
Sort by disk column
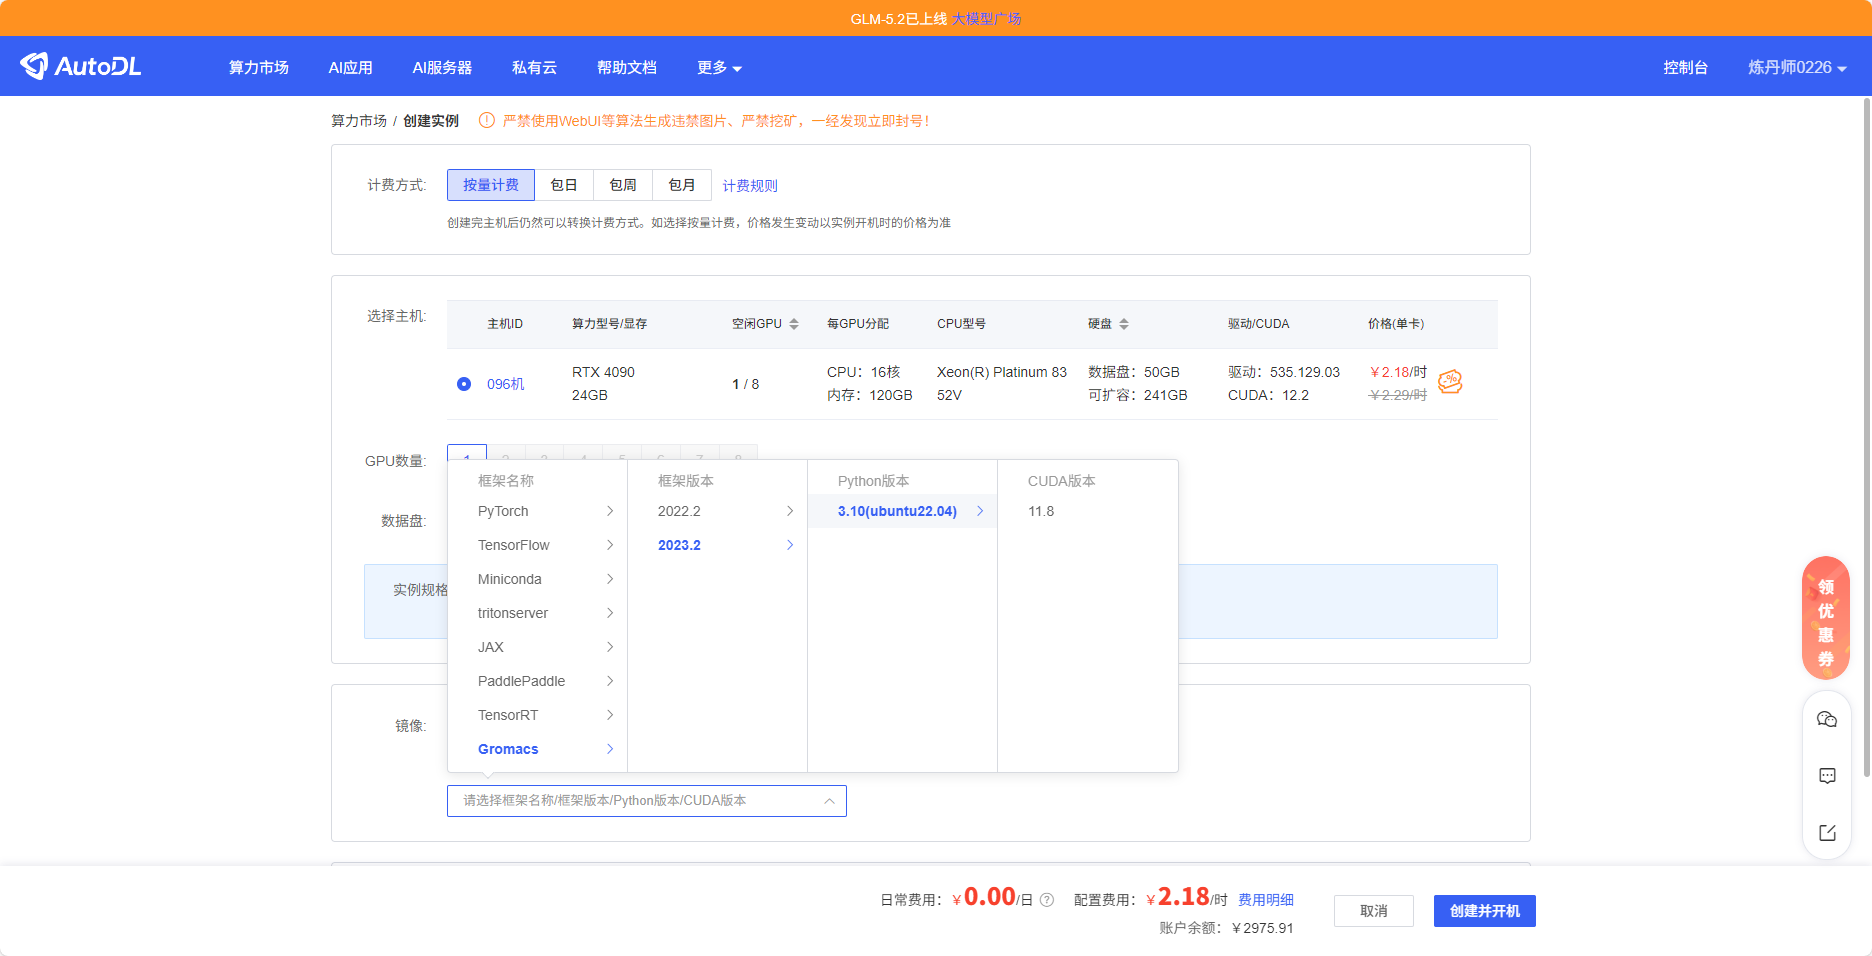1124,324
